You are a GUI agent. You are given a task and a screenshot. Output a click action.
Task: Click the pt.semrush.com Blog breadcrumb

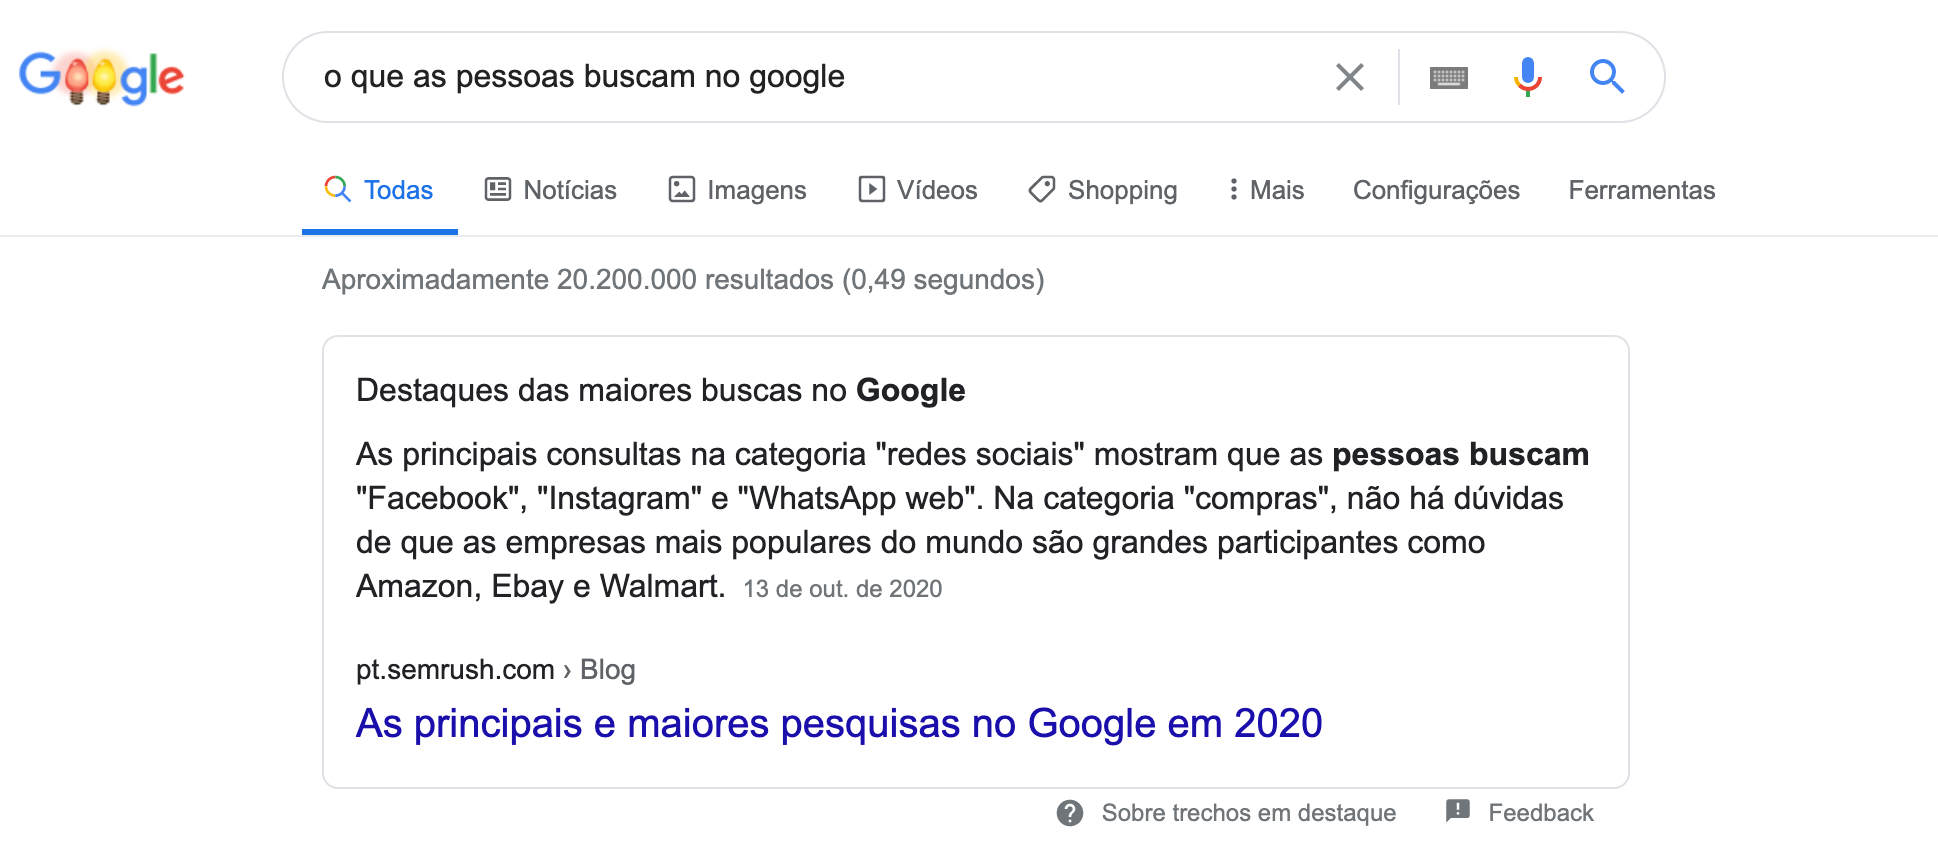pyautogui.click(x=495, y=669)
